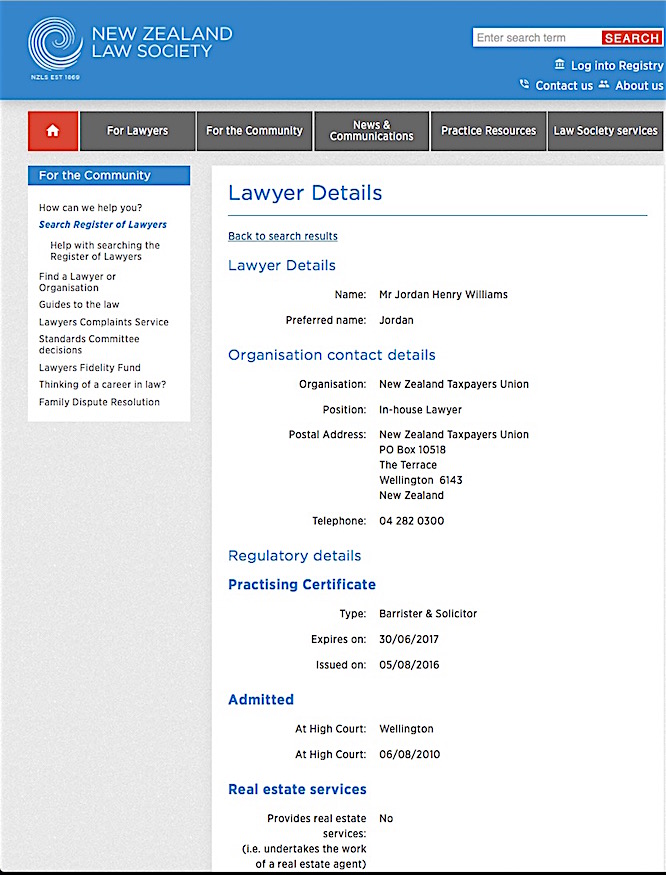Click the admission date 06/08/2010
Viewport: 666px width, 875px height.
click(x=409, y=754)
